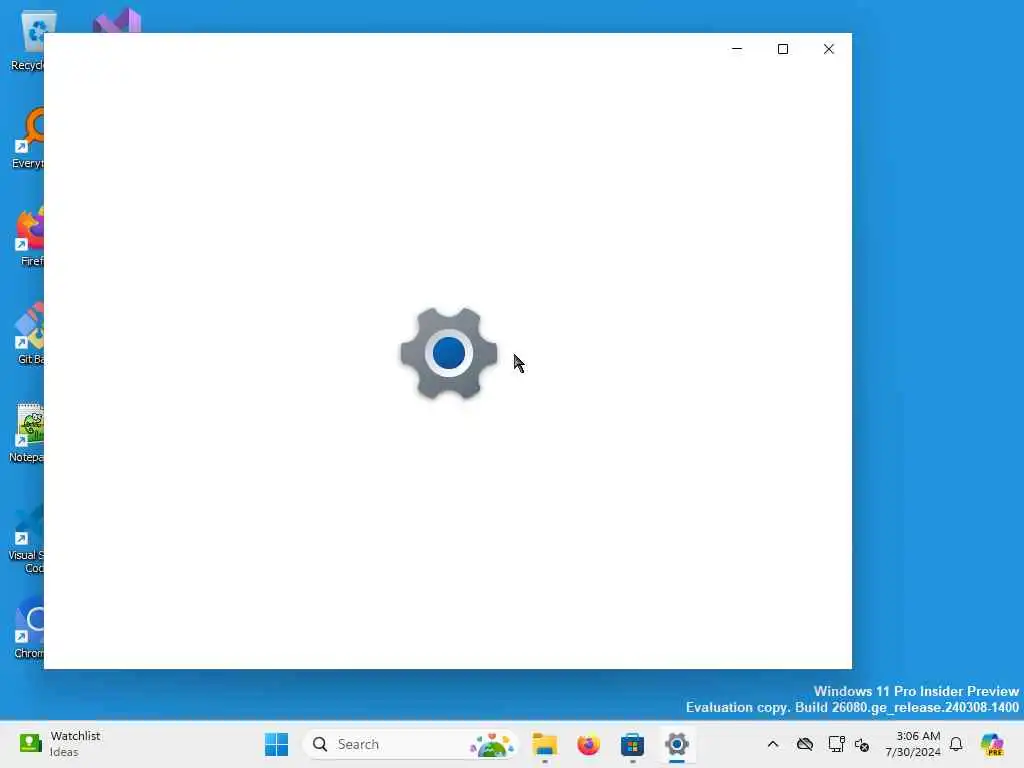Open Microsoft Store from the taskbar
Screen dimensions: 1024x768
point(632,744)
